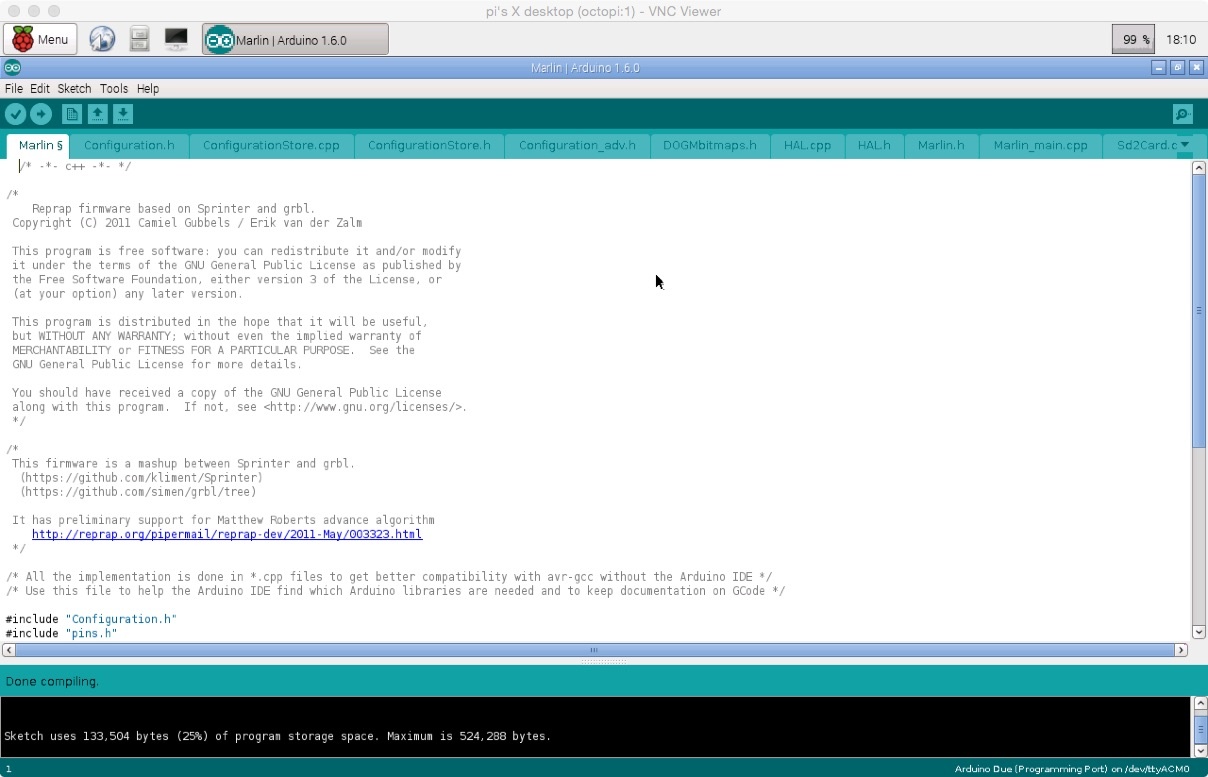
Task: Follow the reprap.org pipermail link
Action: (x=227, y=534)
